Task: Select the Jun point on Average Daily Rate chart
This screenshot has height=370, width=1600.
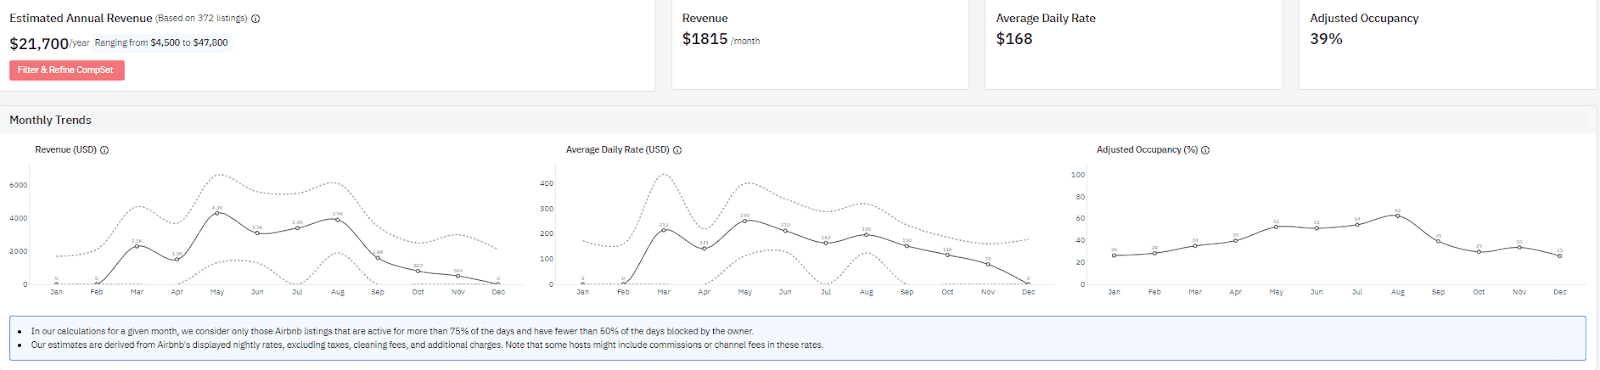Action: [x=785, y=231]
